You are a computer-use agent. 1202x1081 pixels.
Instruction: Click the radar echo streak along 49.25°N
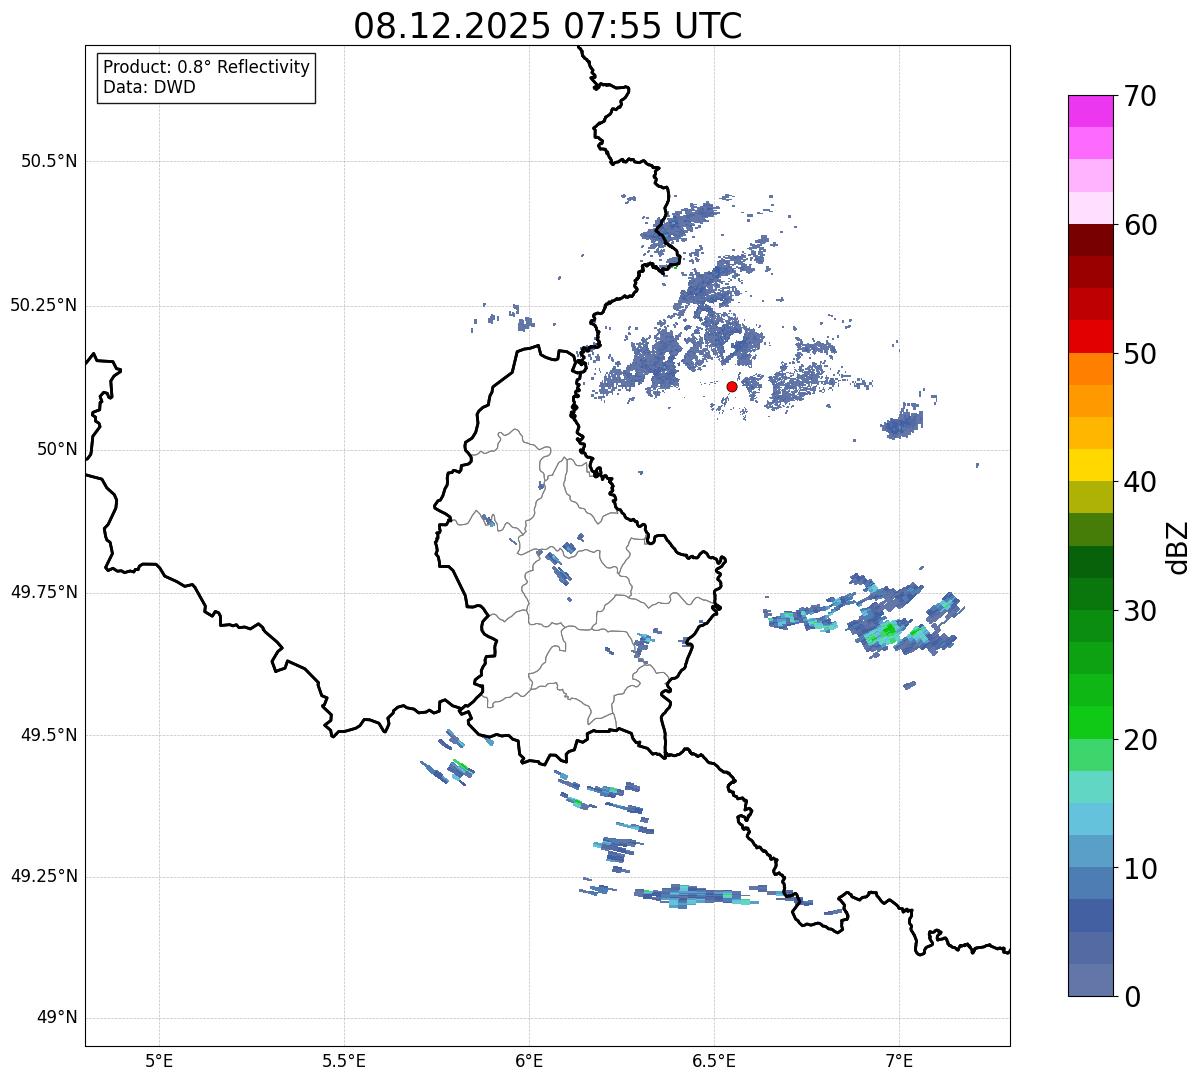point(696,895)
